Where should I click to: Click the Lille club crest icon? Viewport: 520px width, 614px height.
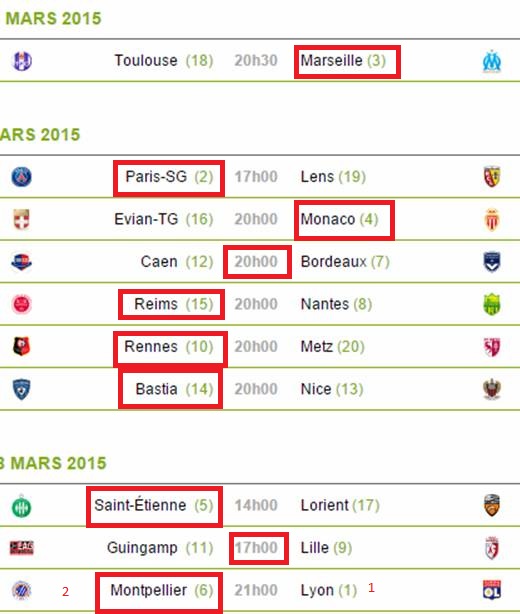492,547
